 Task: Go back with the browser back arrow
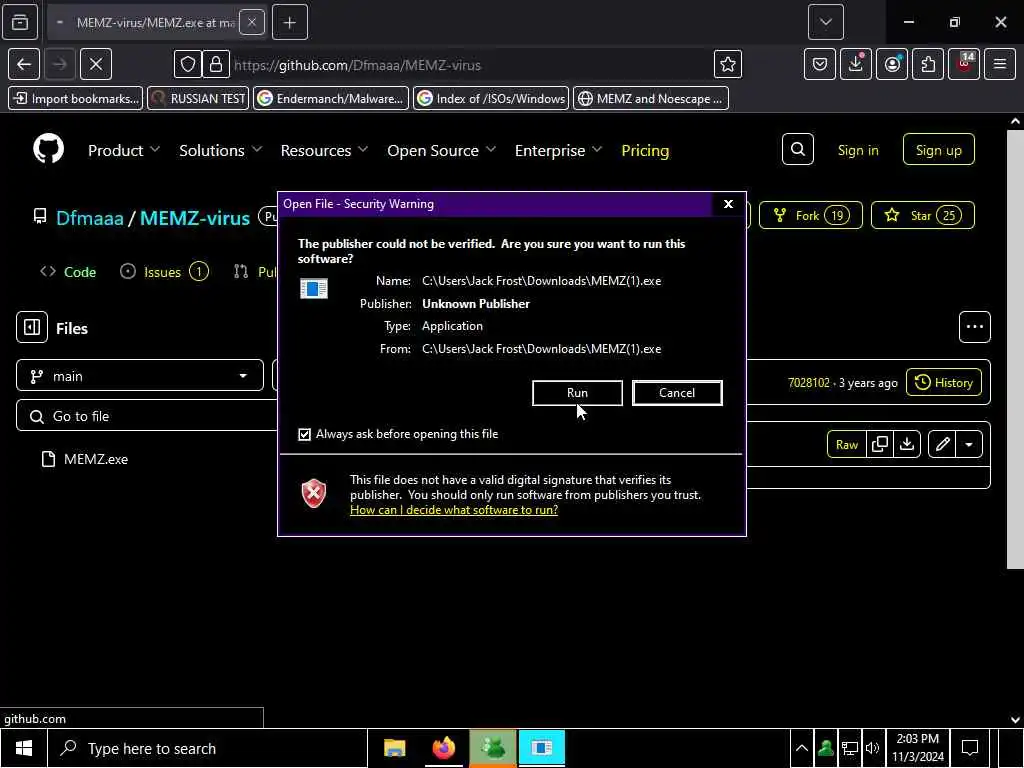point(24,64)
